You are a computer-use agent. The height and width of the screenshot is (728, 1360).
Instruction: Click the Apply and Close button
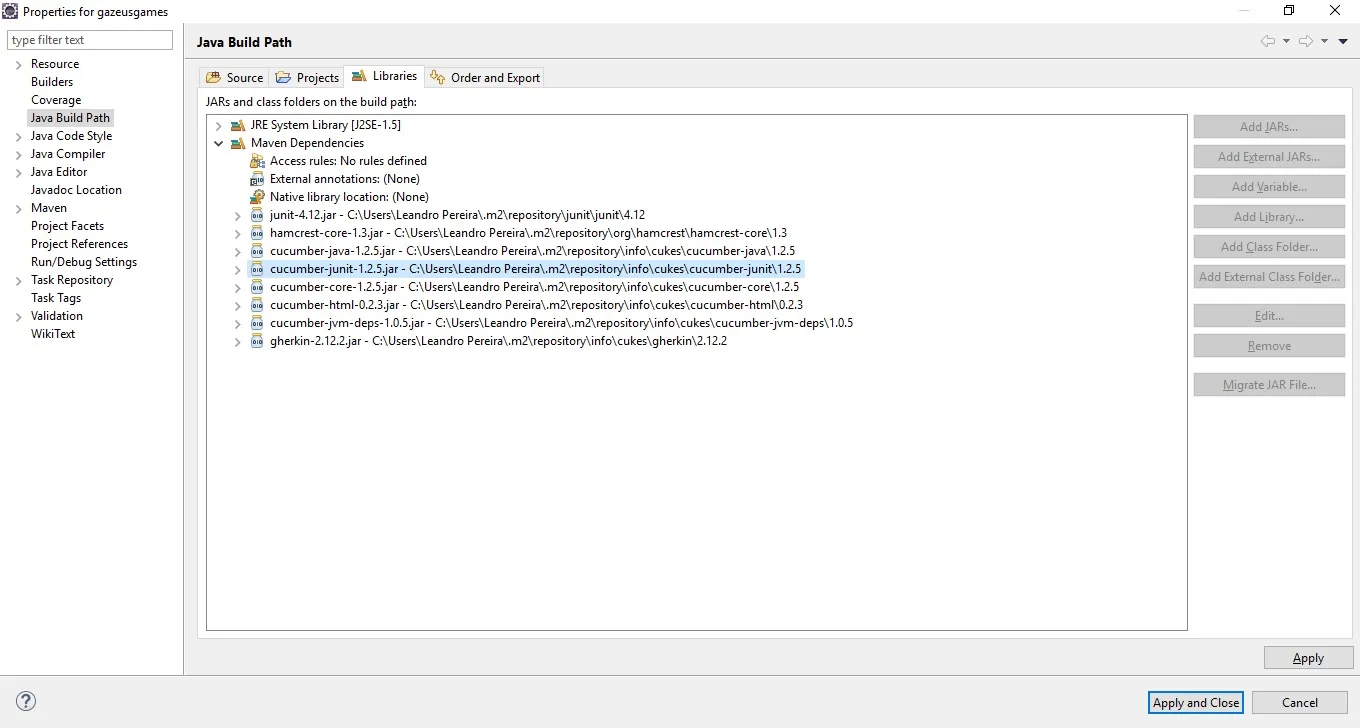click(x=1196, y=702)
